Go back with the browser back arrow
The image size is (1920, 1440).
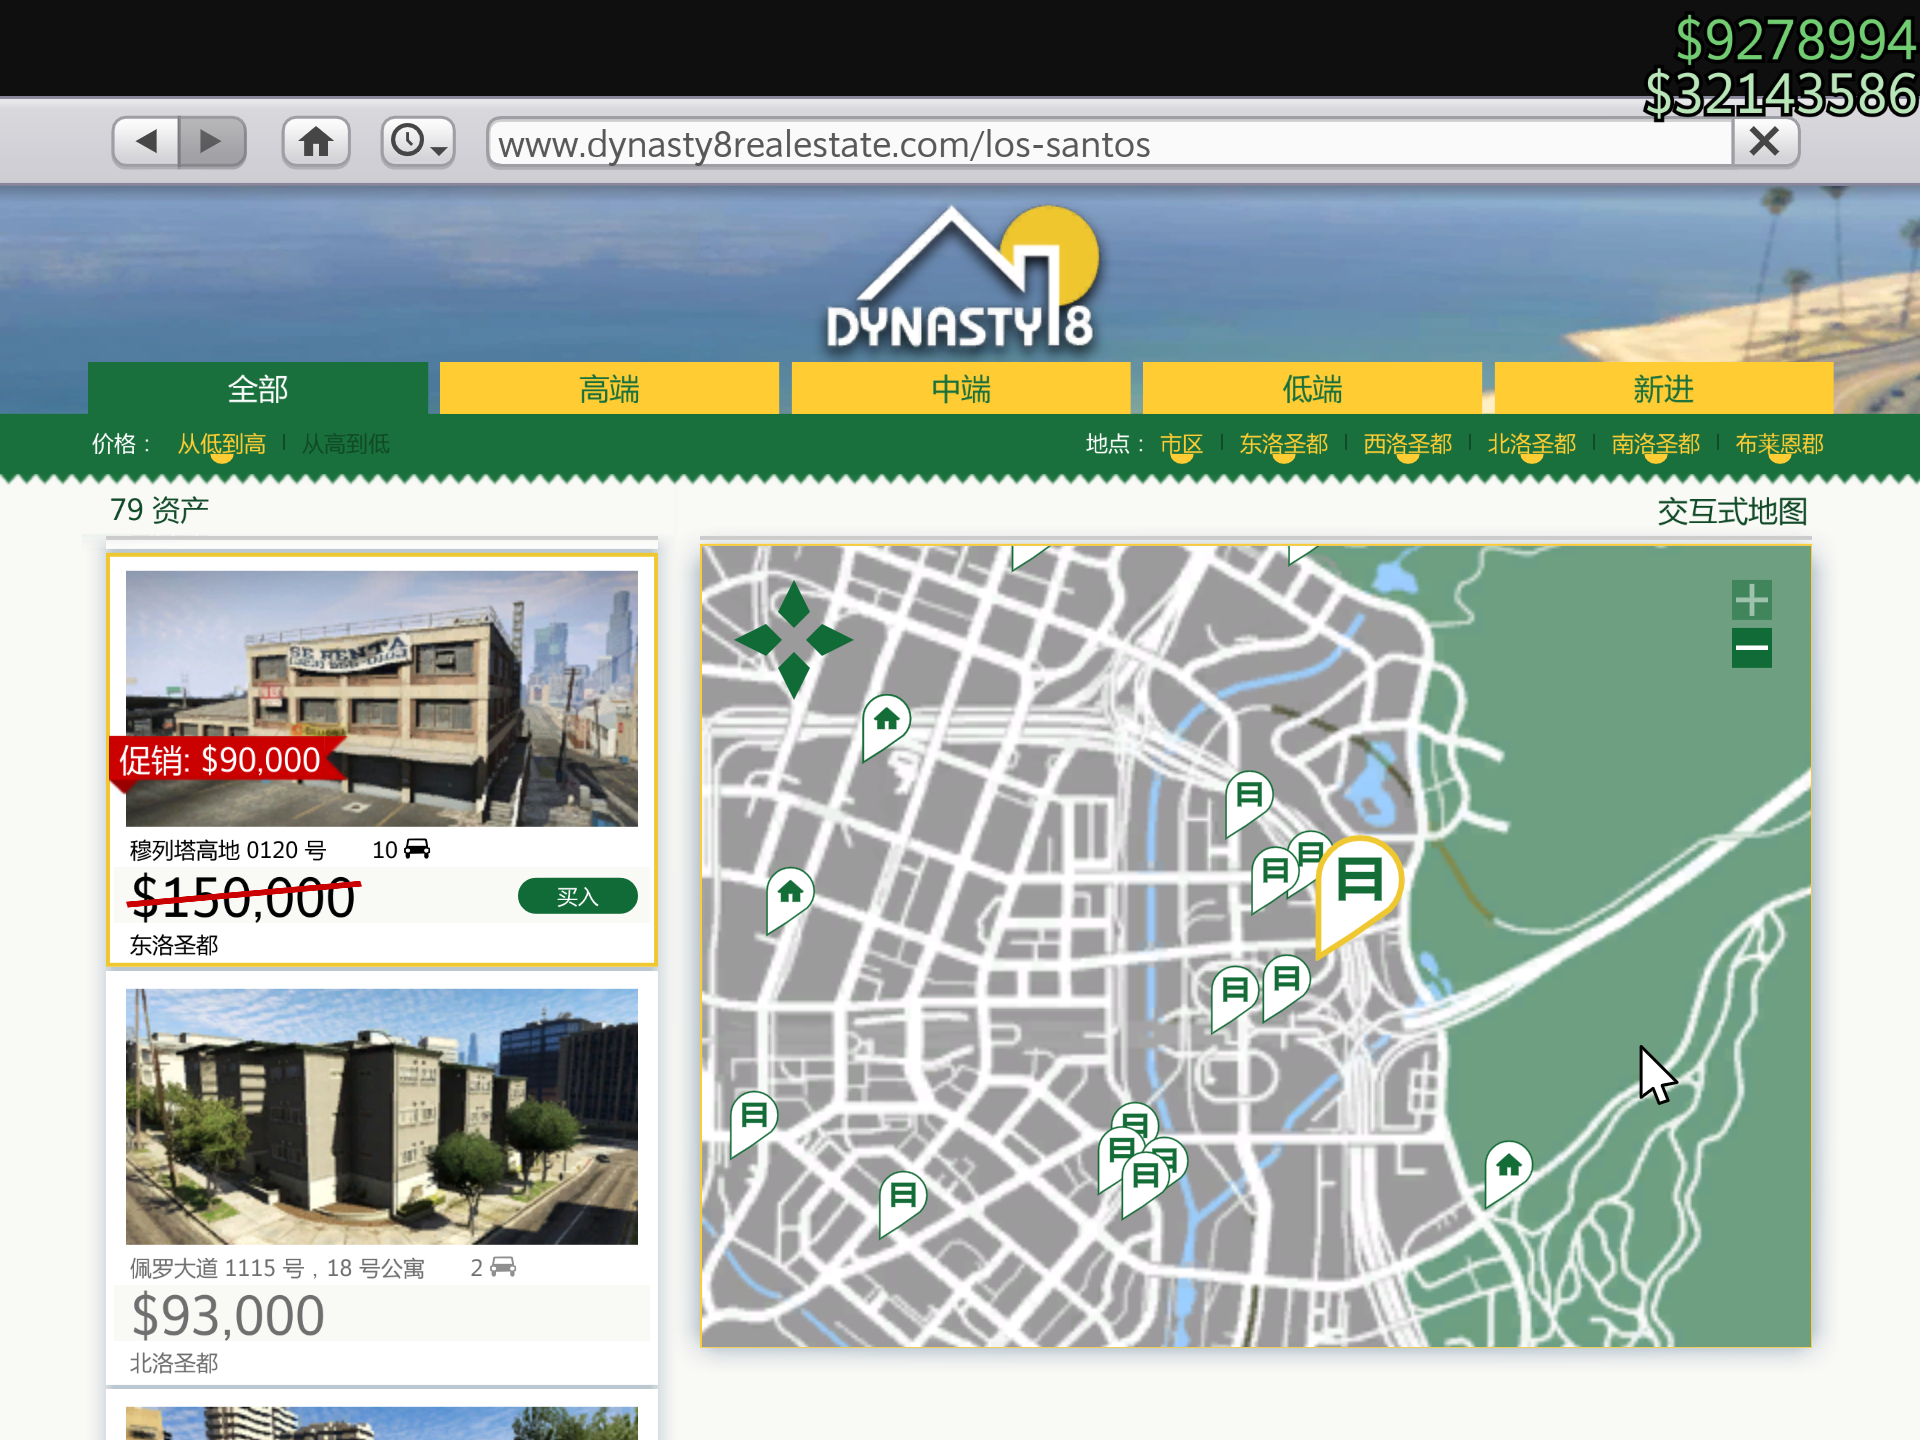coord(146,142)
